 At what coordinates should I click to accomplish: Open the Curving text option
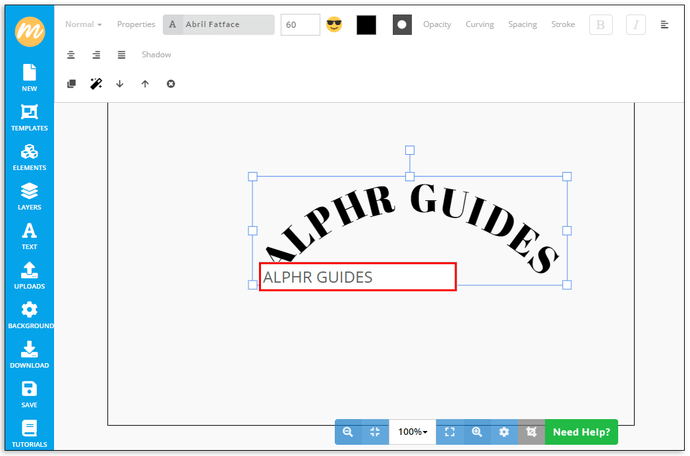click(x=479, y=24)
